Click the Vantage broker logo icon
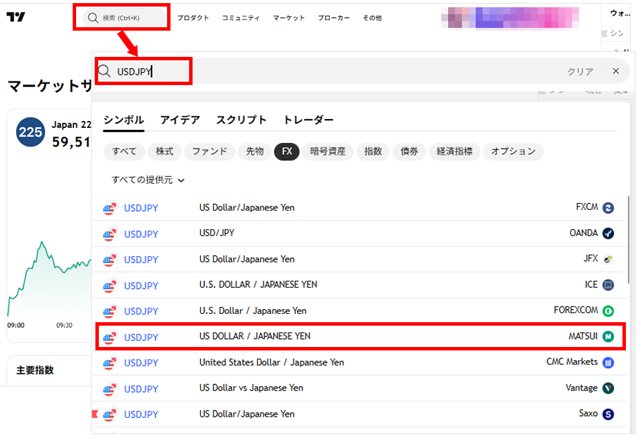This screenshot has height=439, width=640. [608, 388]
